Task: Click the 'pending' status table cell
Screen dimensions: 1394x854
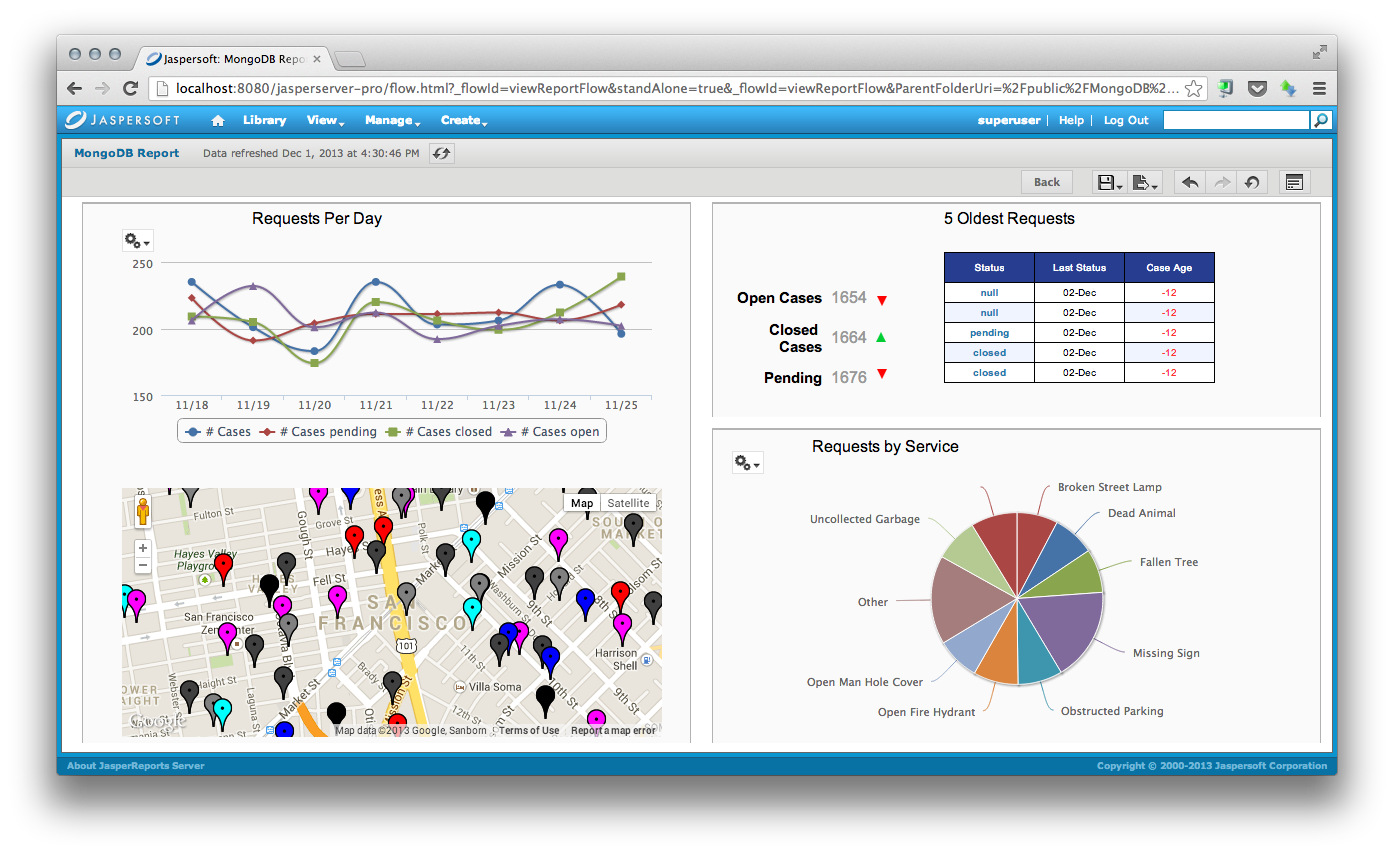Action: (989, 333)
